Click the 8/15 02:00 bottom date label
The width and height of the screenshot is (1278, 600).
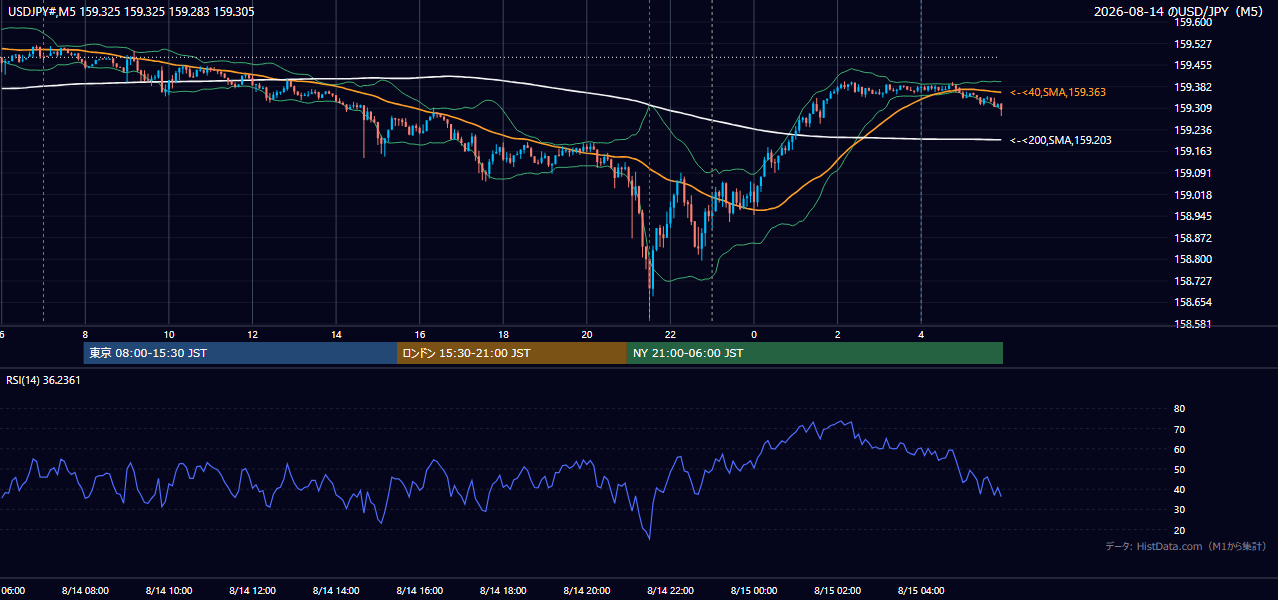pos(837,590)
